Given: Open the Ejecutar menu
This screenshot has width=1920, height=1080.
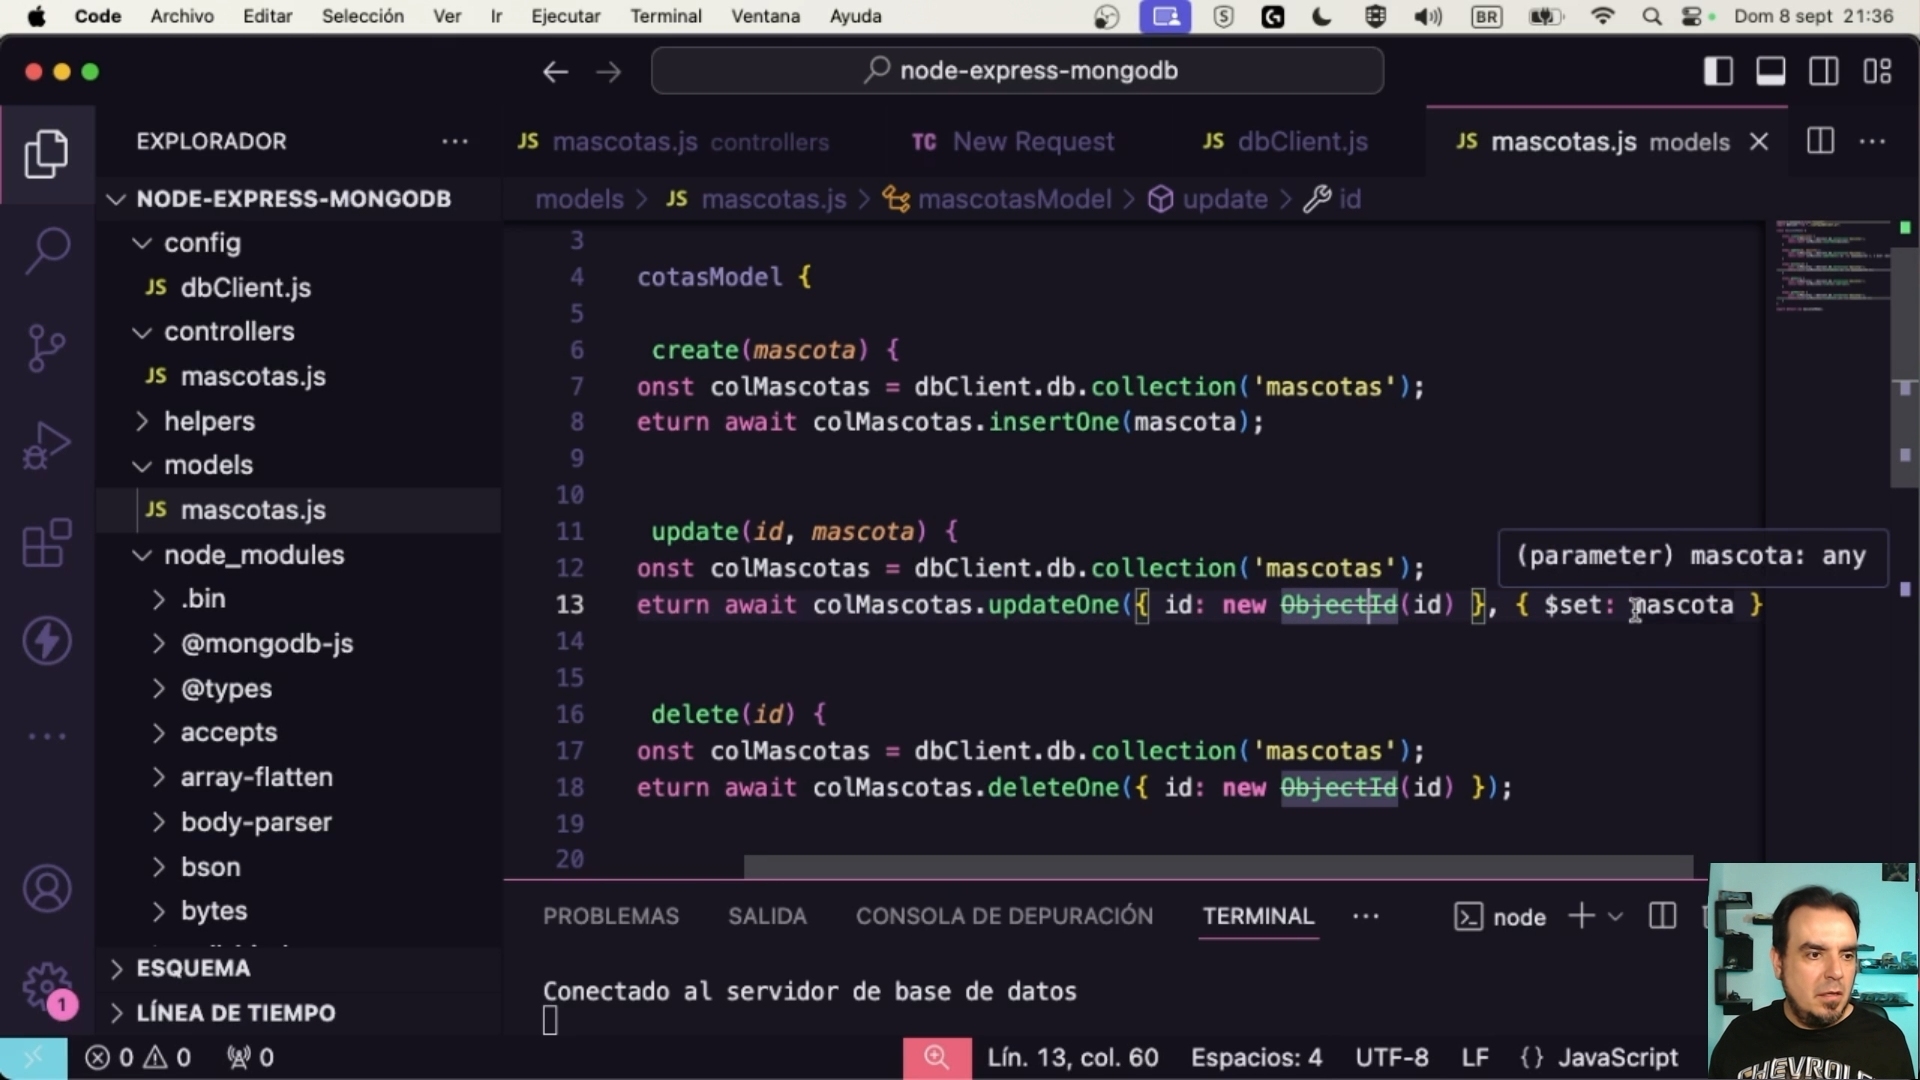Looking at the screenshot, I should point(566,16).
